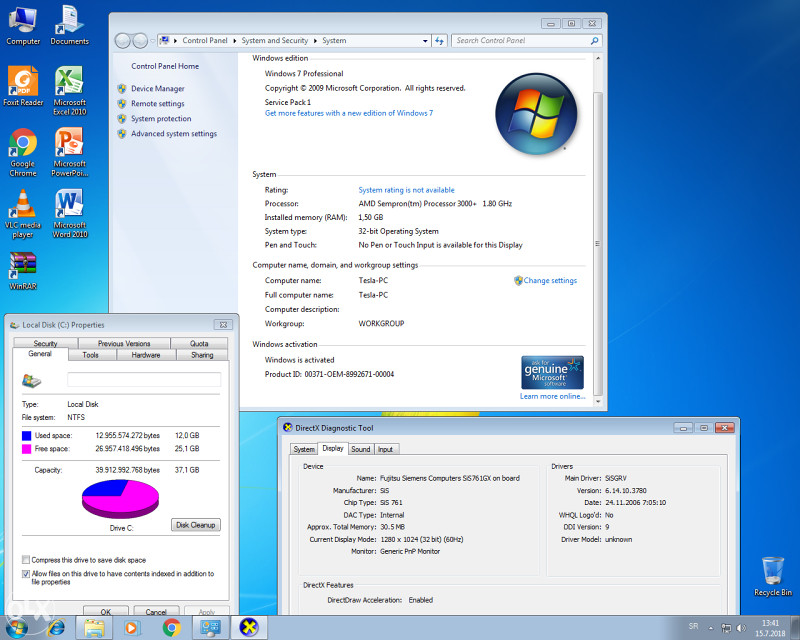The image size is (800, 640).
Task: Go forward in Control Panel window
Action: pos(140,41)
